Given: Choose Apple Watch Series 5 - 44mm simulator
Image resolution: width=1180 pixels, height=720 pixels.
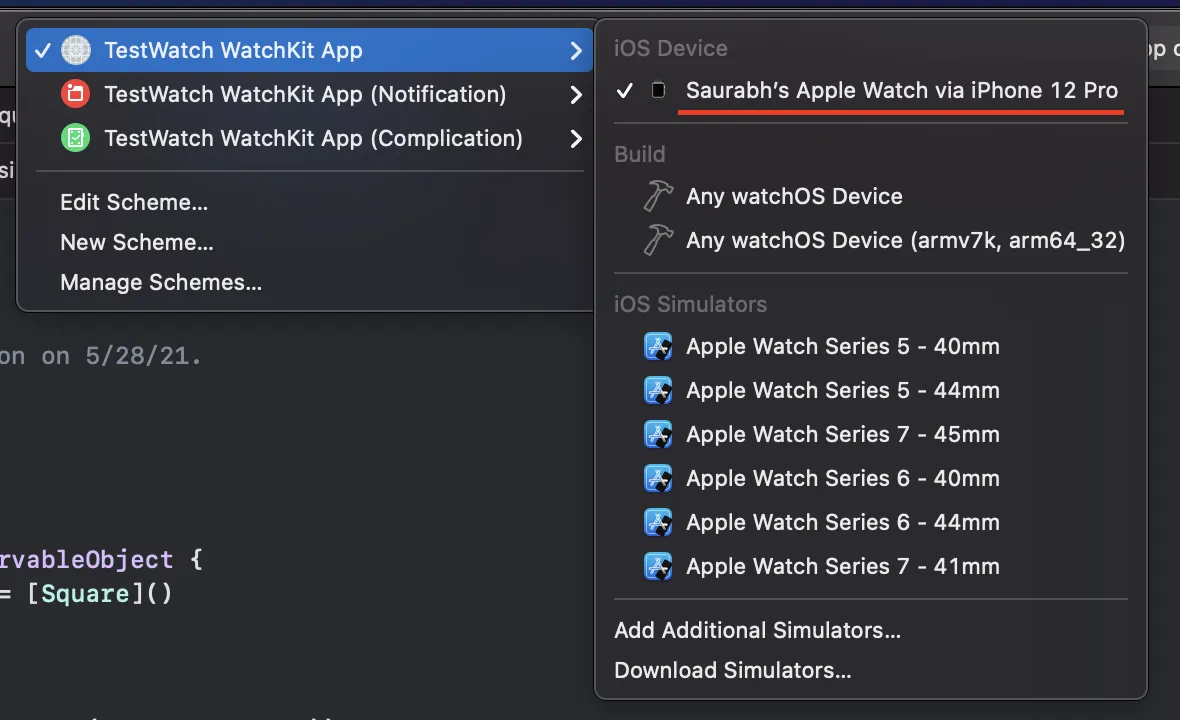Looking at the screenshot, I should [x=842, y=391].
